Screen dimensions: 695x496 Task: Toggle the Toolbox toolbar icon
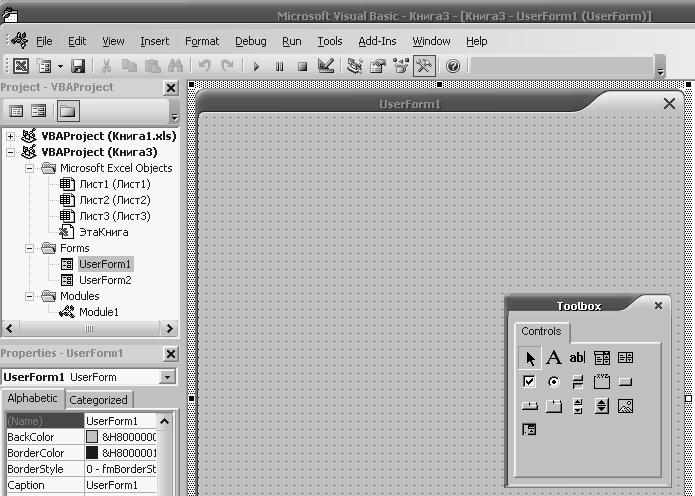[x=424, y=66]
